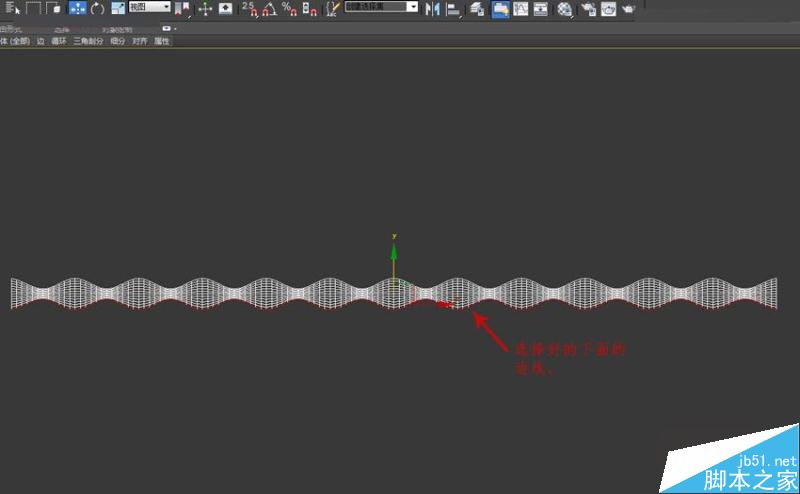Open the 细分 ribbon panel tab

click(118, 41)
